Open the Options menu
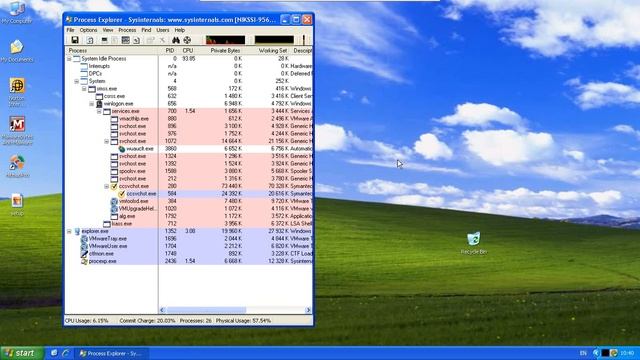The image size is (640, 360). point(88,30)
